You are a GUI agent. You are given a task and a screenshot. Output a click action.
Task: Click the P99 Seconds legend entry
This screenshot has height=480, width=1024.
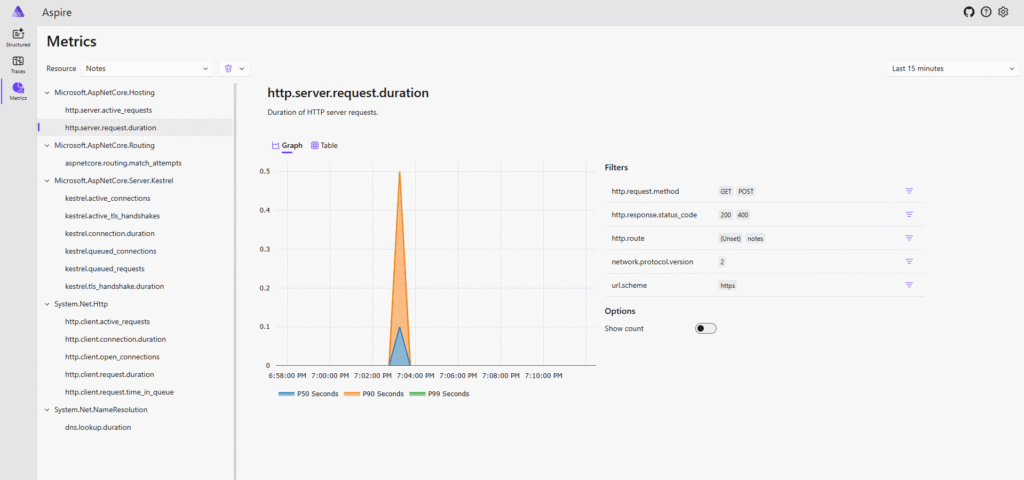point(438,394)
